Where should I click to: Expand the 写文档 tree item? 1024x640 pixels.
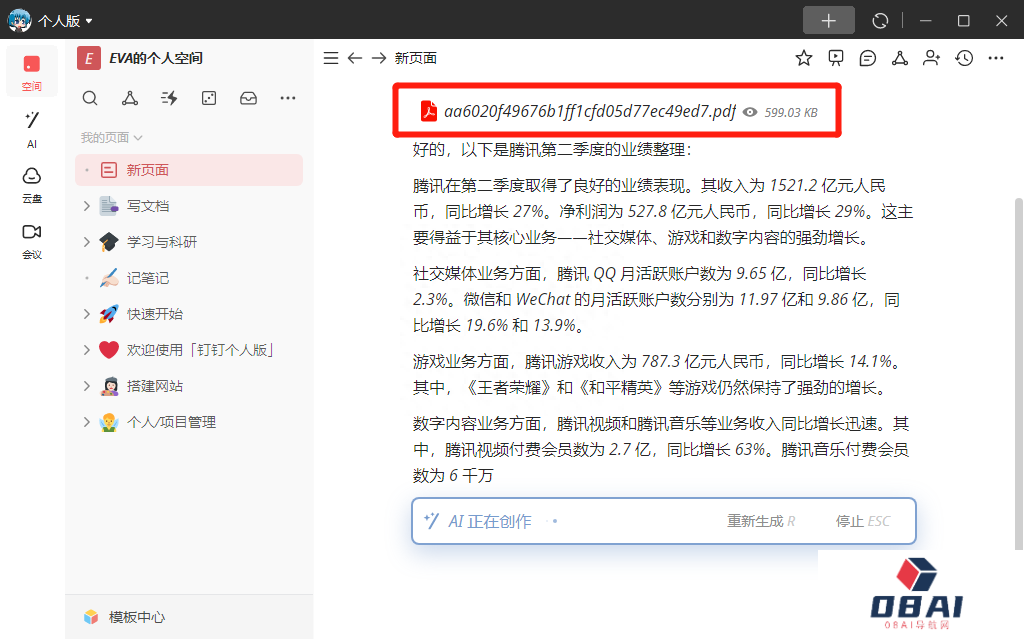[87, 206]
